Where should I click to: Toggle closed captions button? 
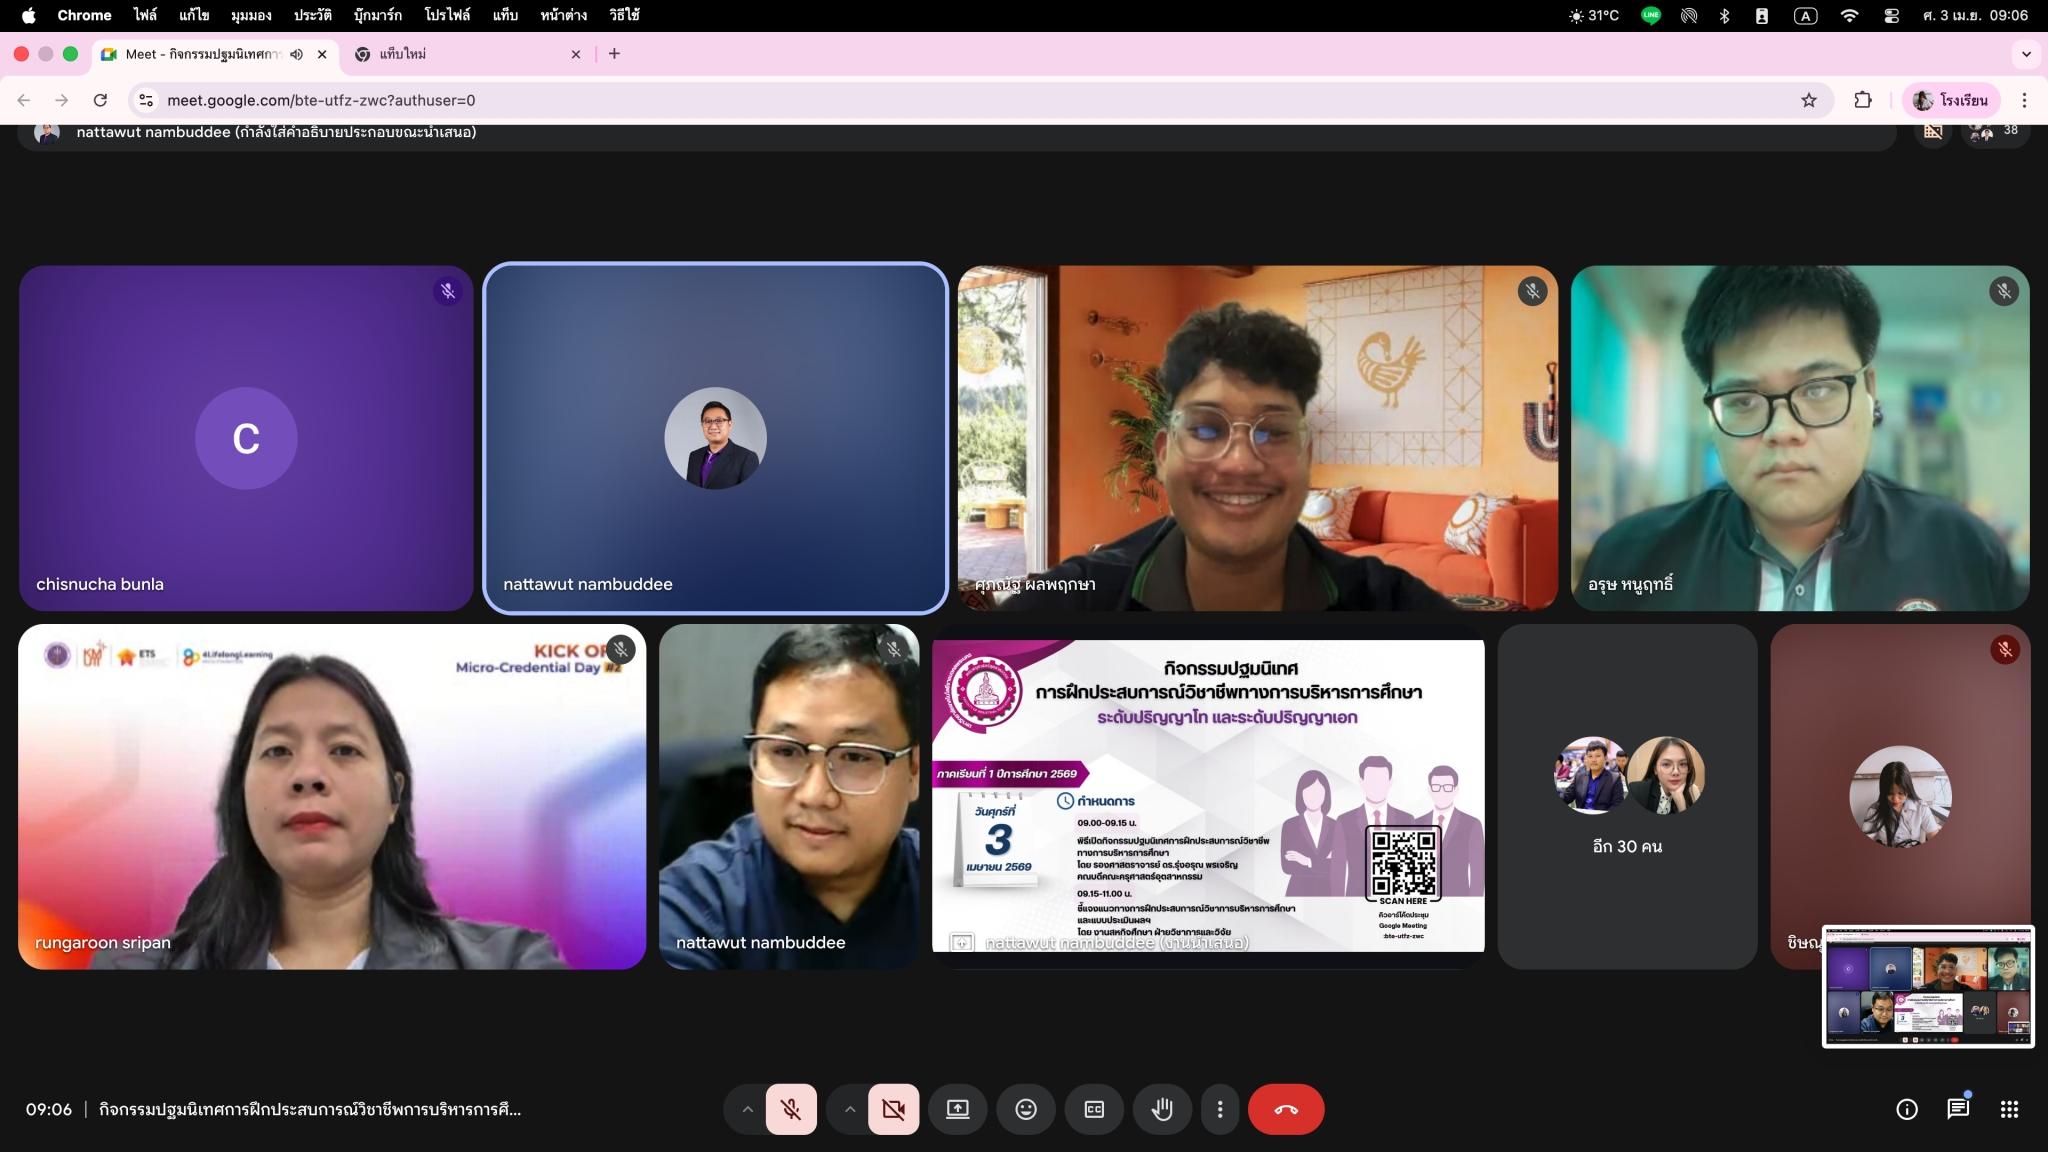pos(1094,1109)
